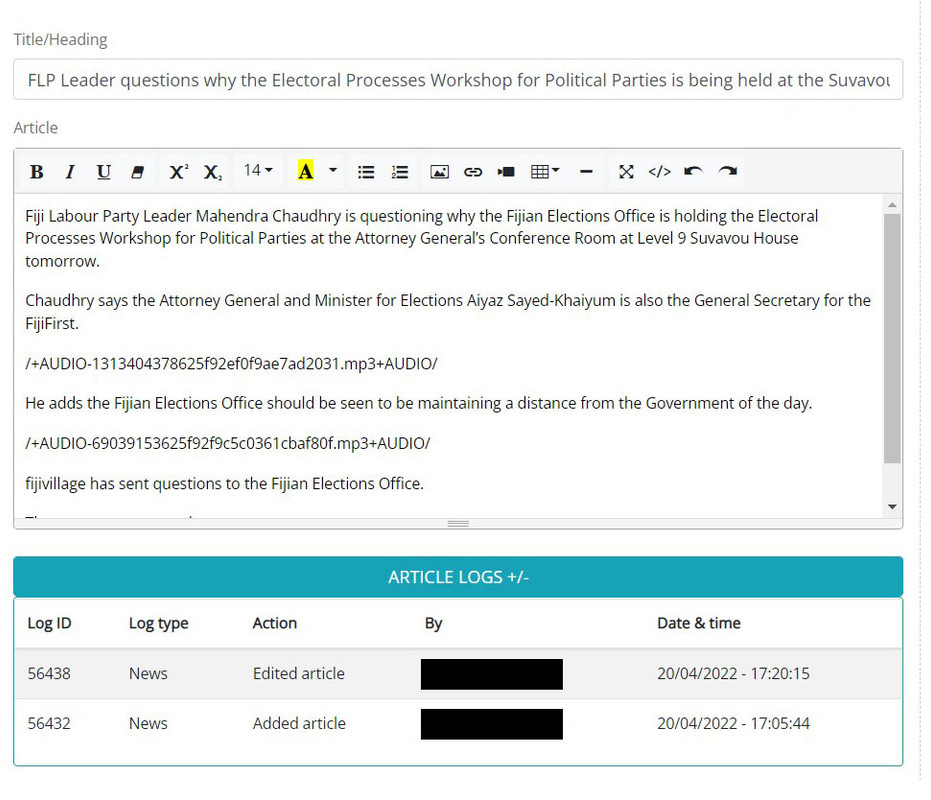Image resolution: width=931 pixels, height=800 pixels.
Task: Click the 'Action' column header
Action: (x=274, y=623)
